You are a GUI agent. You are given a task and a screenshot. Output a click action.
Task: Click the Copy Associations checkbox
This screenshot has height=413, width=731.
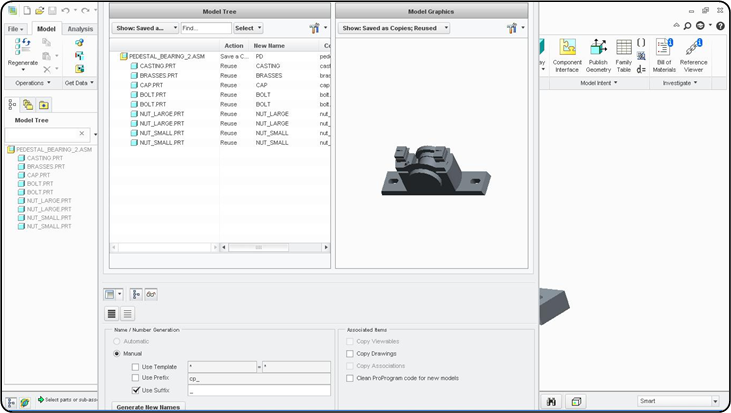350,366
